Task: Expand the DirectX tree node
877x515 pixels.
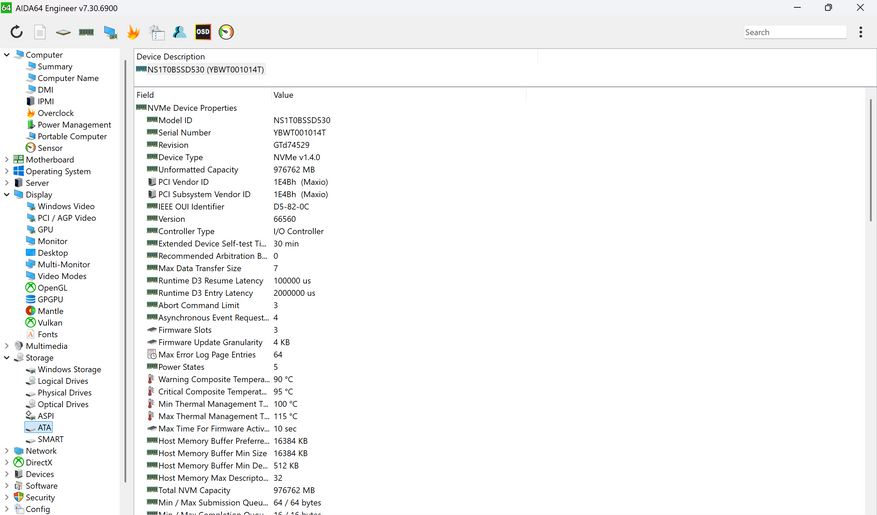Action: point(7,462)
